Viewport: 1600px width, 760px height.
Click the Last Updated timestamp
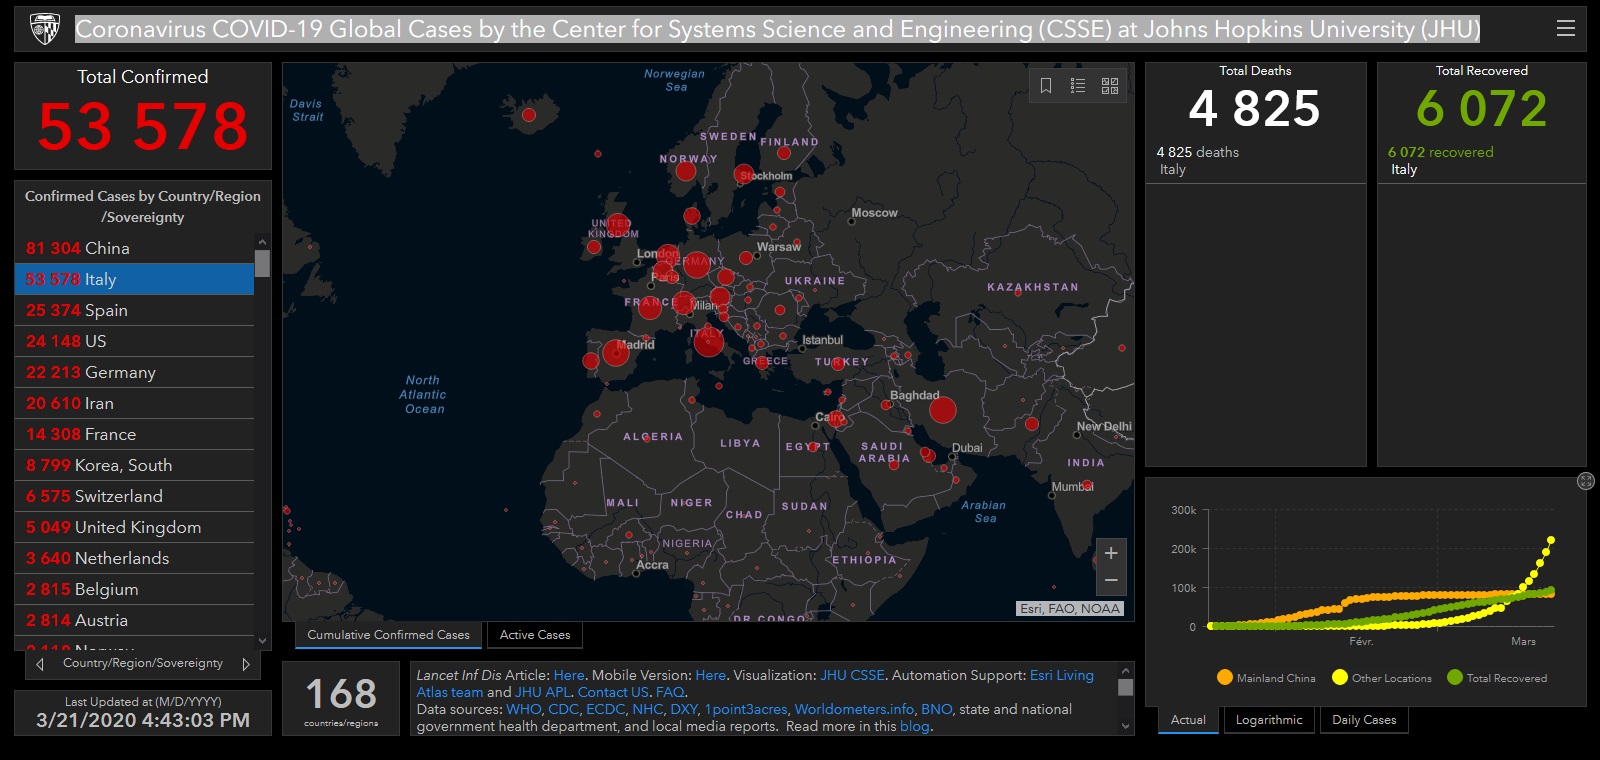(x=143, y=720)
